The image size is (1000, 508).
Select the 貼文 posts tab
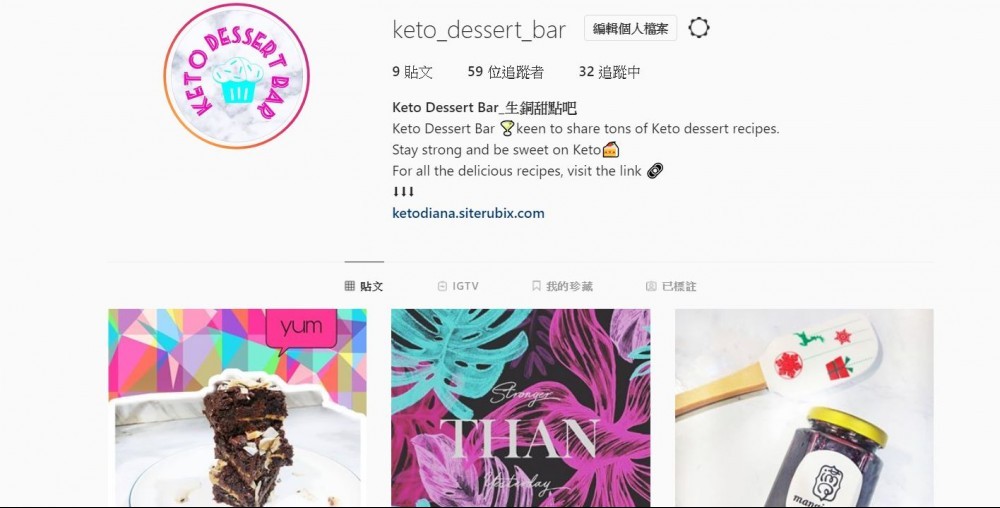364,286
